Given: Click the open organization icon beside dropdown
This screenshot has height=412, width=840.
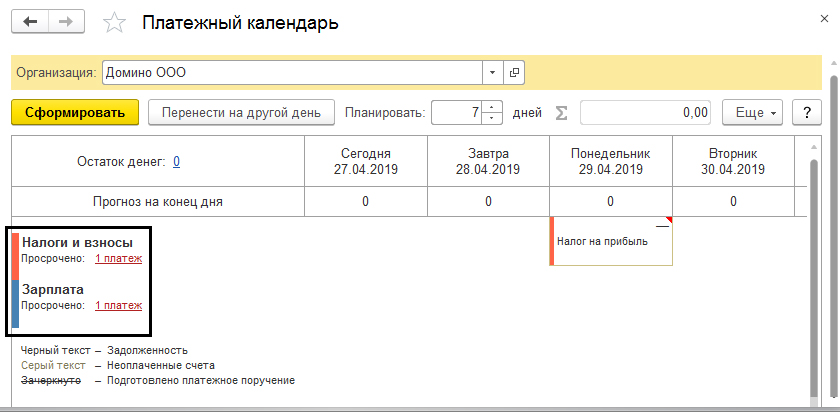Looking at the screenshot, I should pos(514,73).
